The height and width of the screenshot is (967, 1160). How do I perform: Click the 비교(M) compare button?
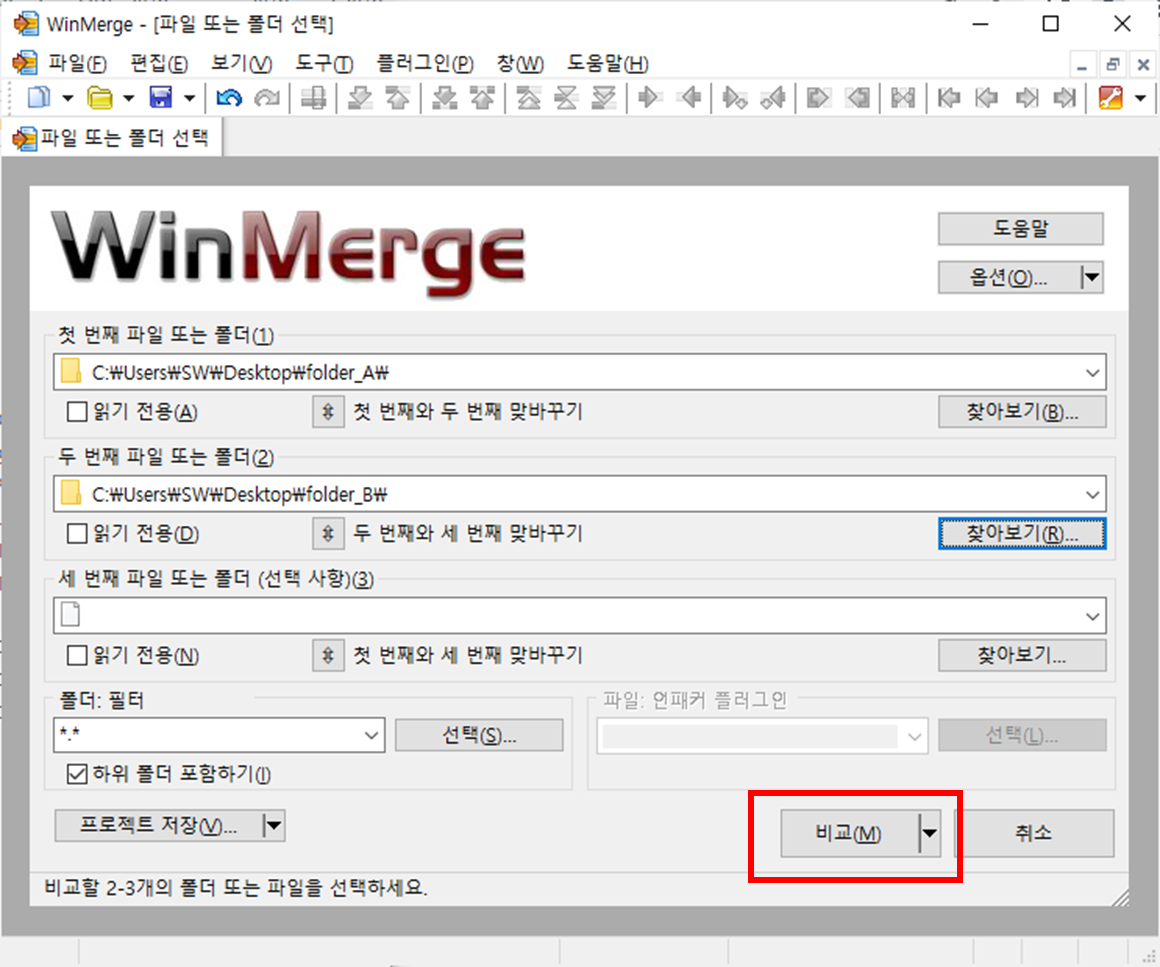pos(849,833)
